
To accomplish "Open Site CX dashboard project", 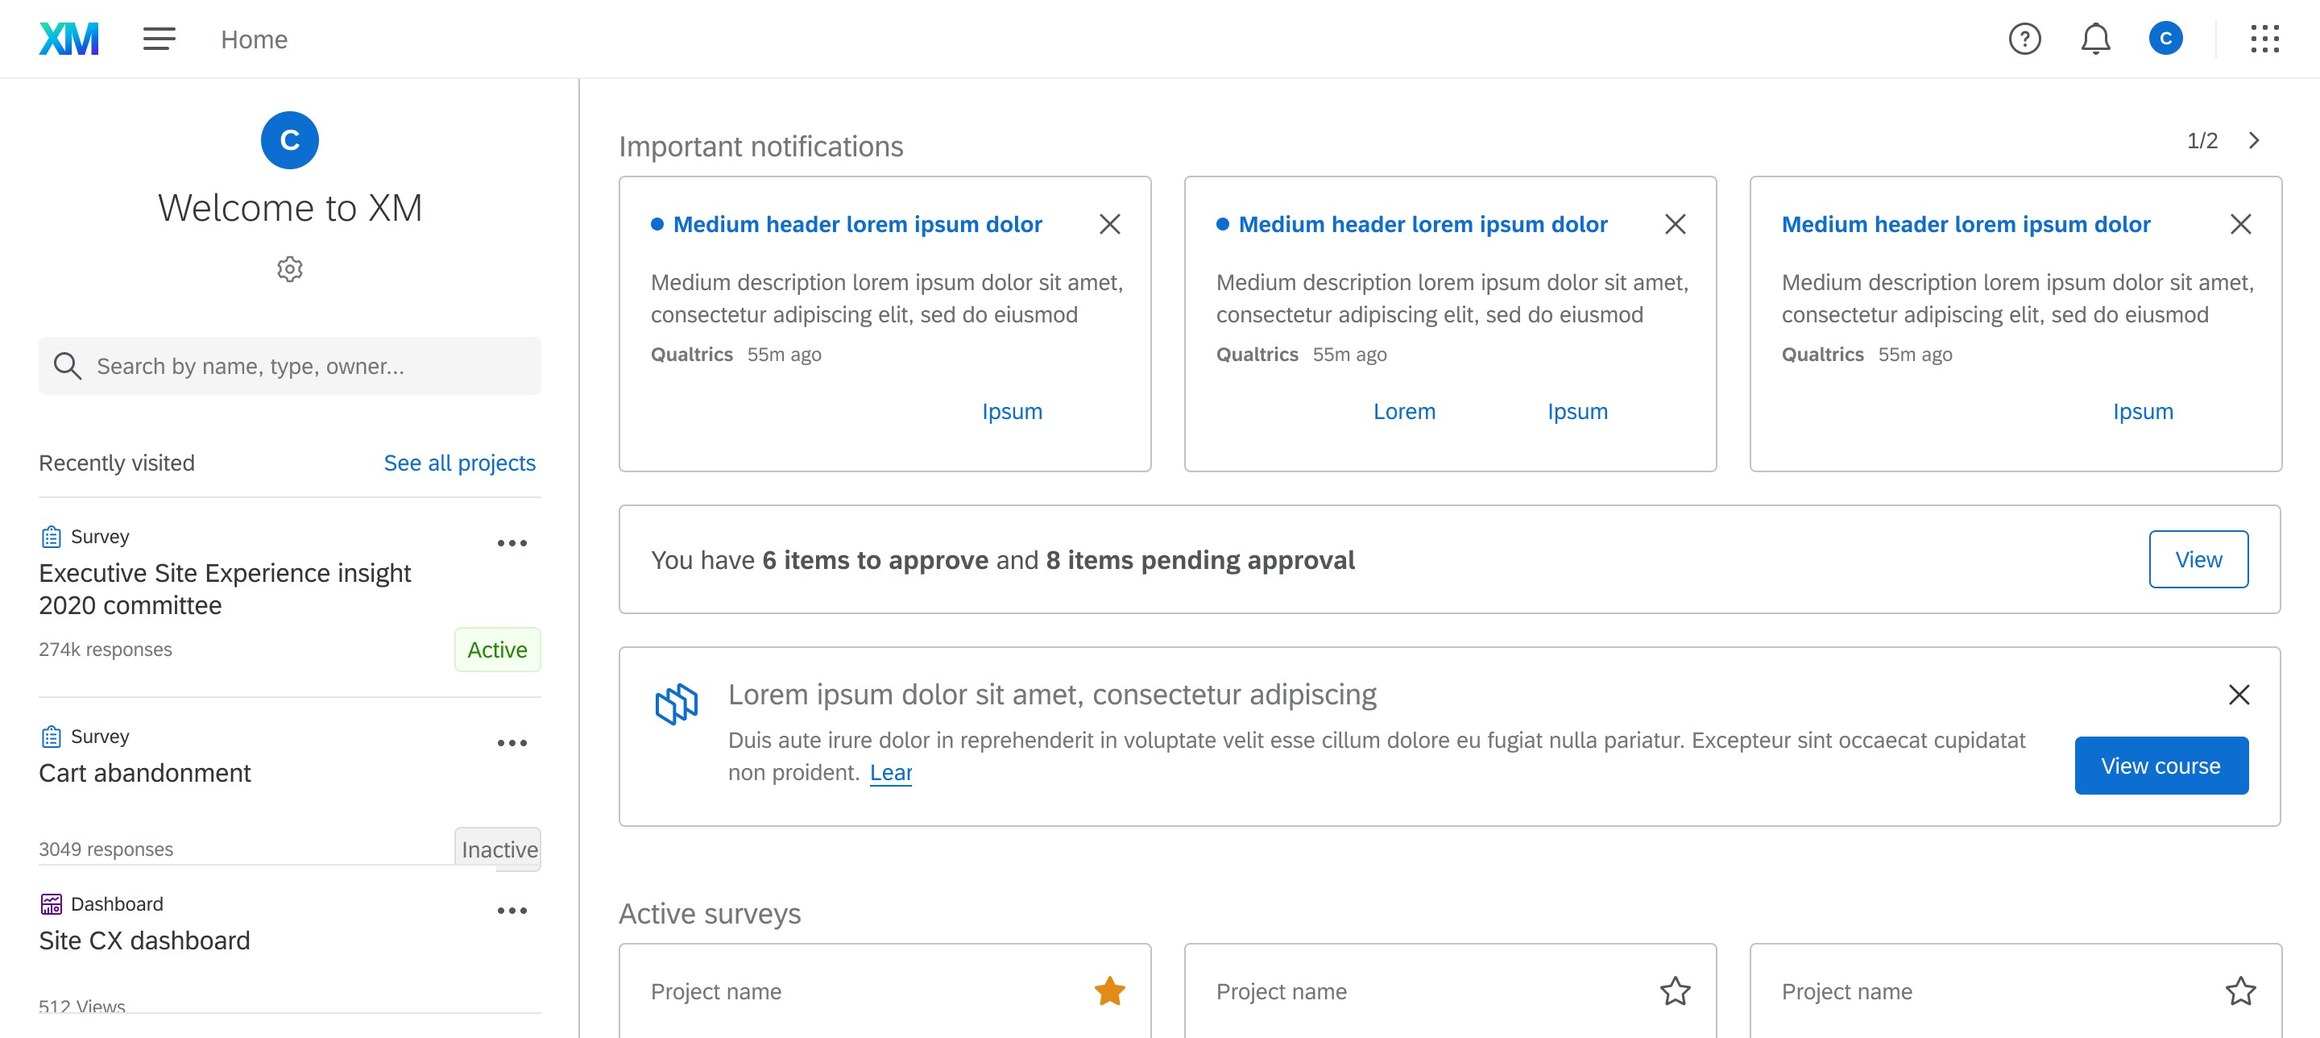I will pos(145,941).
